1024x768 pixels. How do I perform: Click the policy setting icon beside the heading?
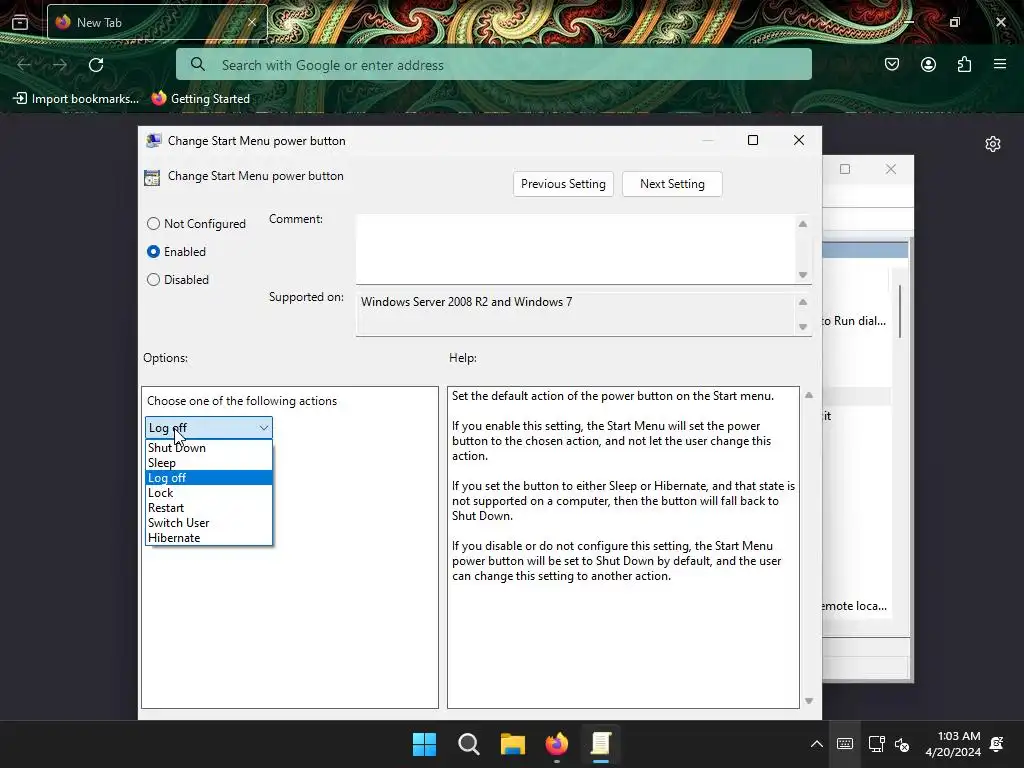[152, 177]
